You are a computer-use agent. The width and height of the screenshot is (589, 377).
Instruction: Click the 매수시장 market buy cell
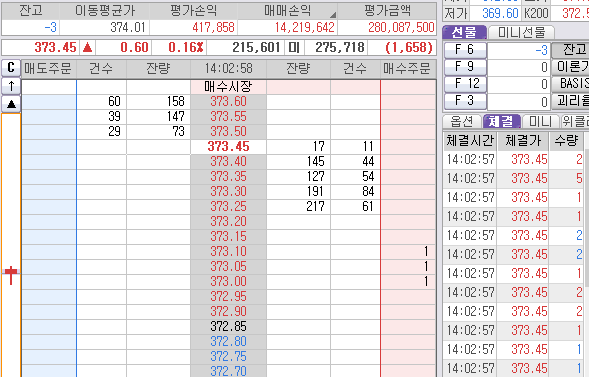[x=228, y=87]
